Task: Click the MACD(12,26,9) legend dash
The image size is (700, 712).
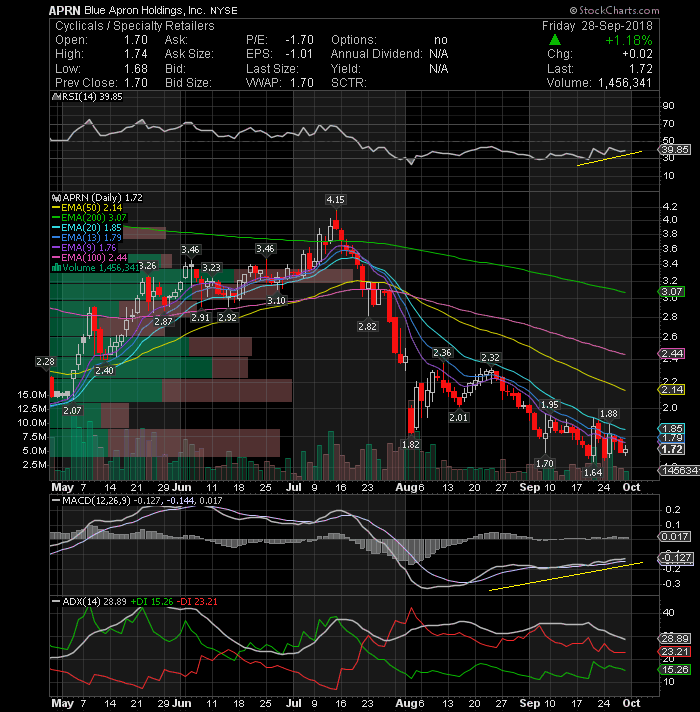Action: click(56, 500)
